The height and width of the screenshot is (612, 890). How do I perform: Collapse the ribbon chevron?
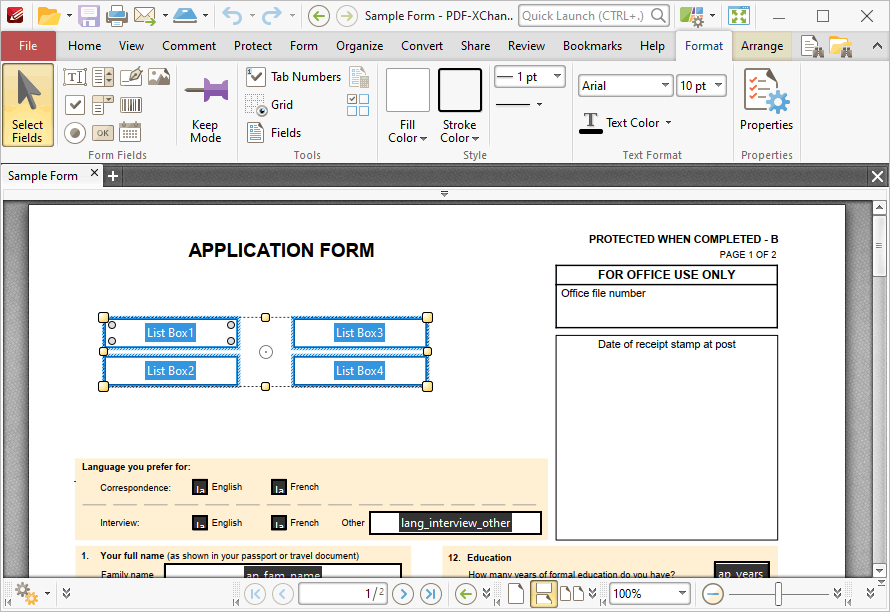(x=877, y=46)
